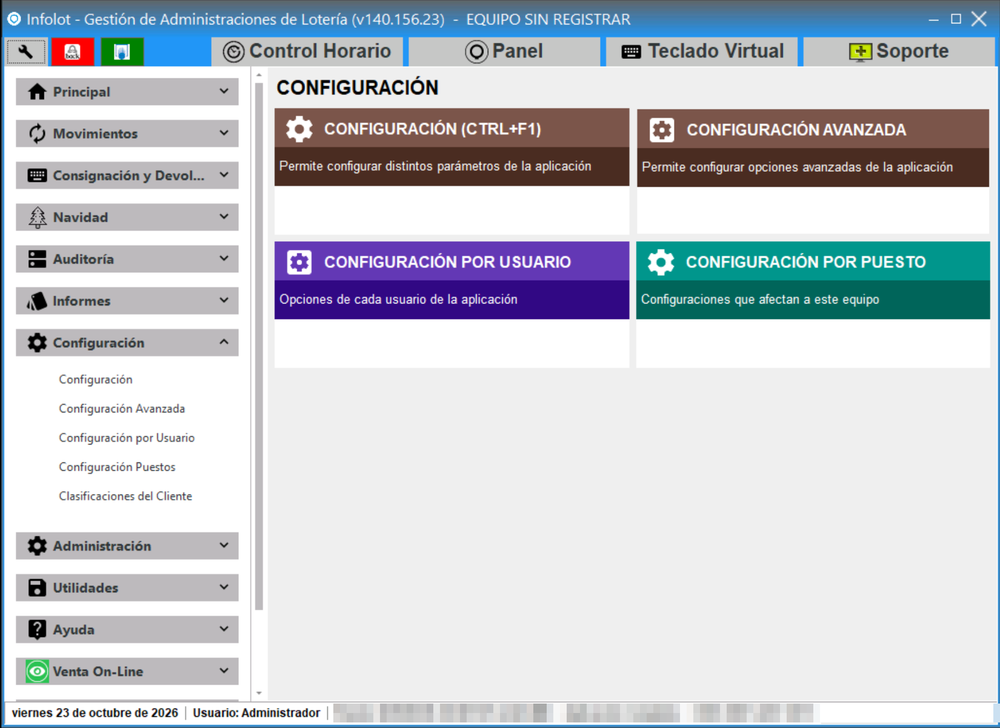The width and height of the screenshot is (1000, 728).
Task: Click the Ayuda question mark icon
Action: pyautogui.click(x=37, y=630)
